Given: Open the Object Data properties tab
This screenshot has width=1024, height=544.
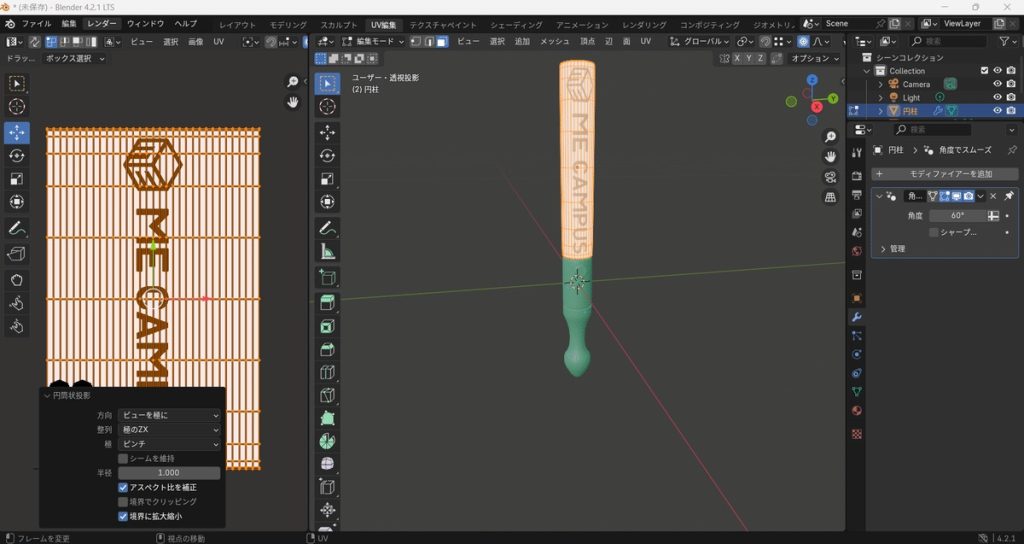Looking at the screenshot, I should (856, 392).
